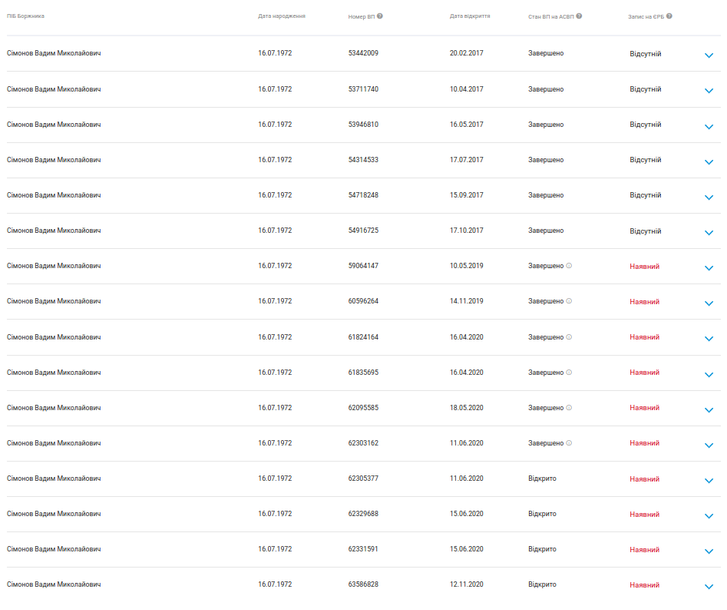Expand row with case number 62305377
This screenshot has width=727, height=610.
[709, 481]
